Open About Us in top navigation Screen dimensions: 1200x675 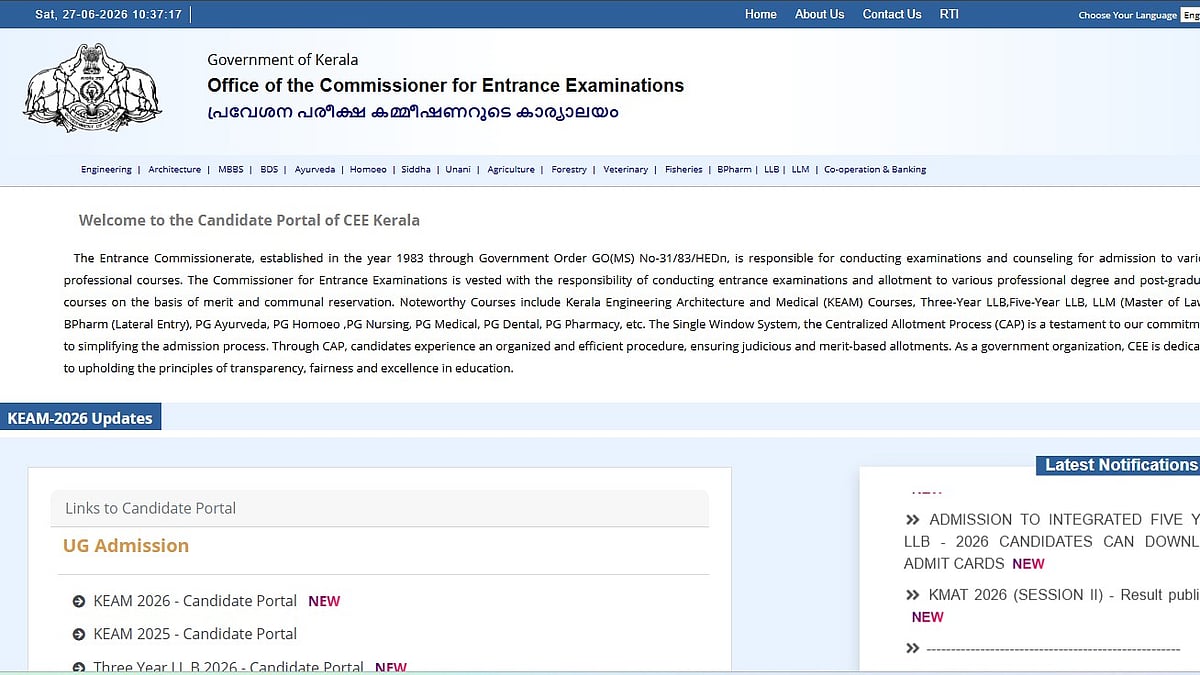pos(819,14)
